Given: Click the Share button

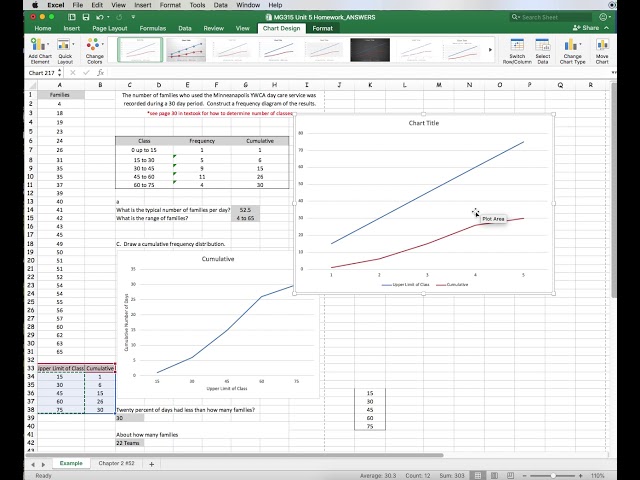Looking at the screenshot, I should coord(586,28).
